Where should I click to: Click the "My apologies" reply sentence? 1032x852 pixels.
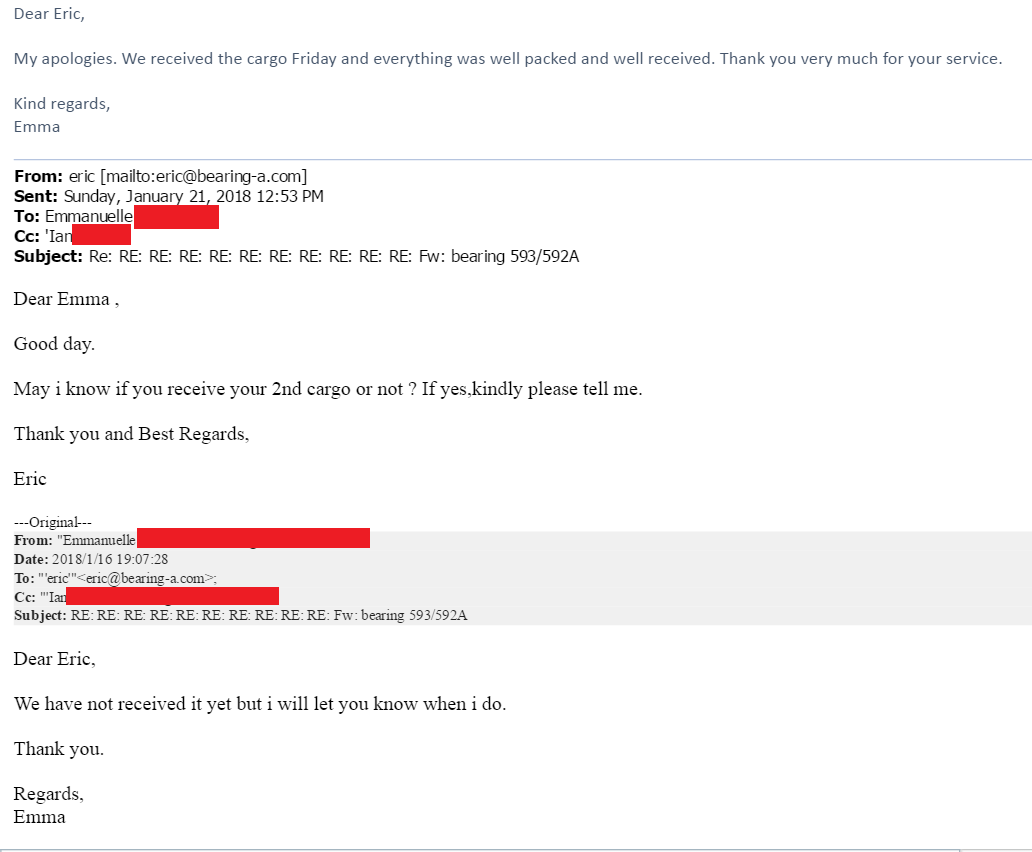[507, 59]
